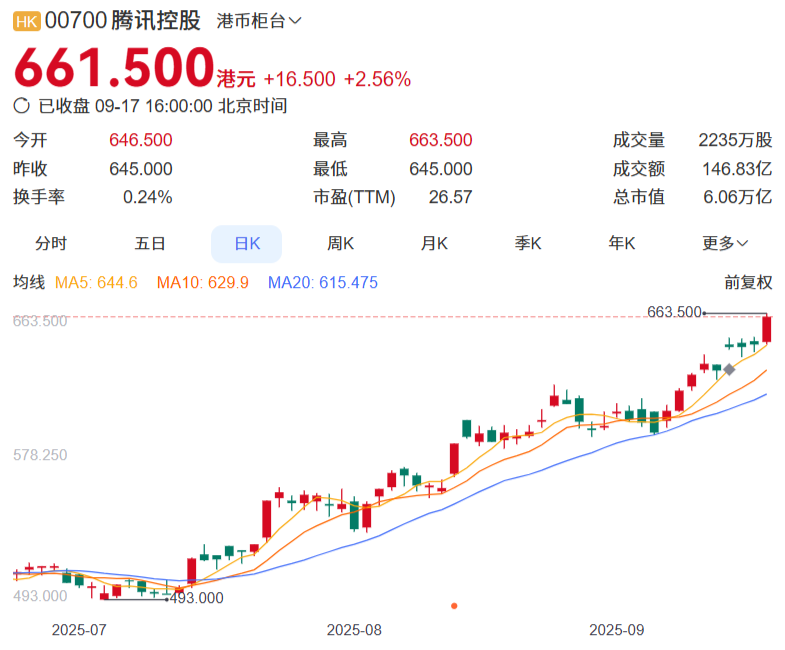Click the 均线 moving average label
785x650 pixels.
click(29, 282)
